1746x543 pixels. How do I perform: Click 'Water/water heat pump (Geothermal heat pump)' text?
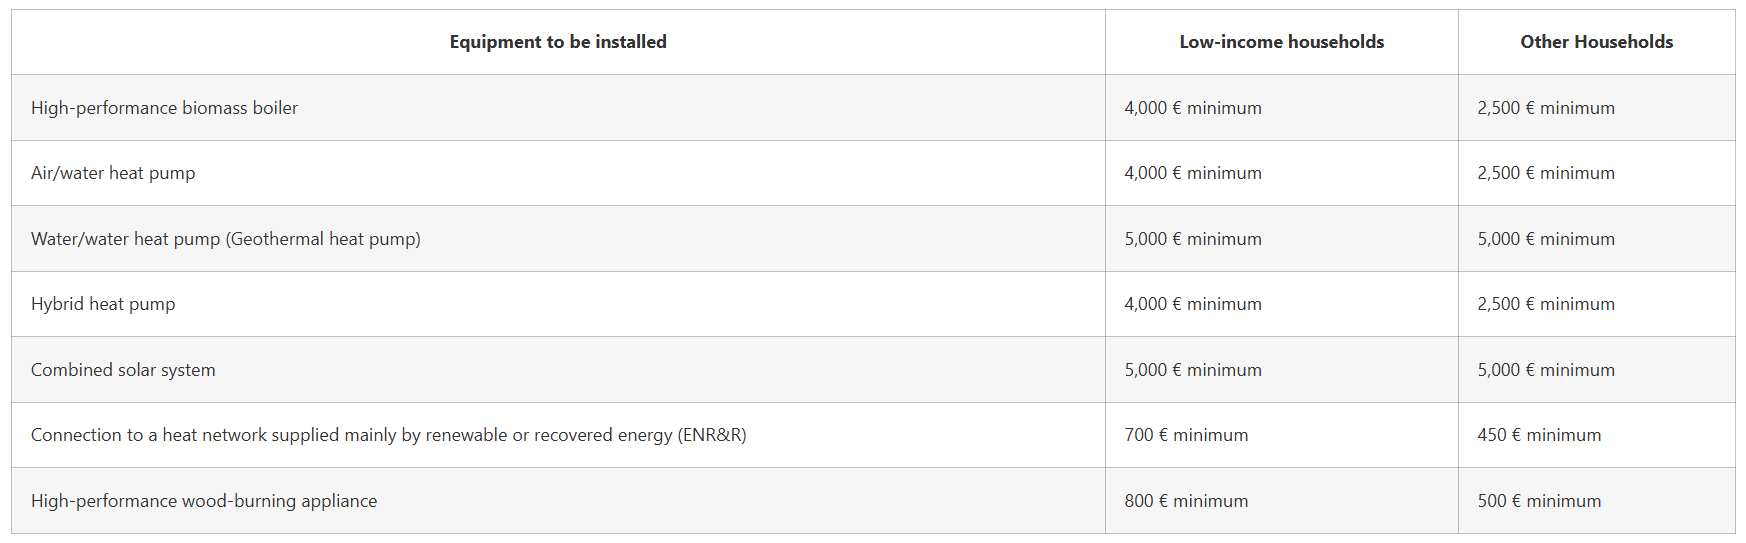pos(226,239)
